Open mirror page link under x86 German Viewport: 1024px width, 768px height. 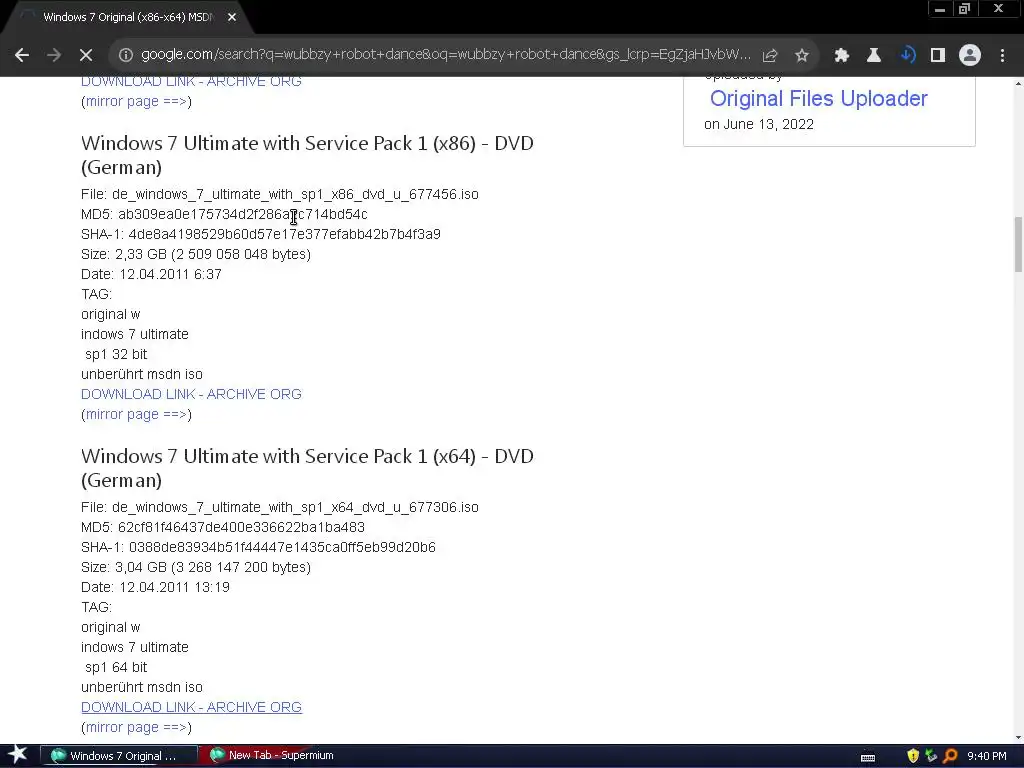click(136, 415)
